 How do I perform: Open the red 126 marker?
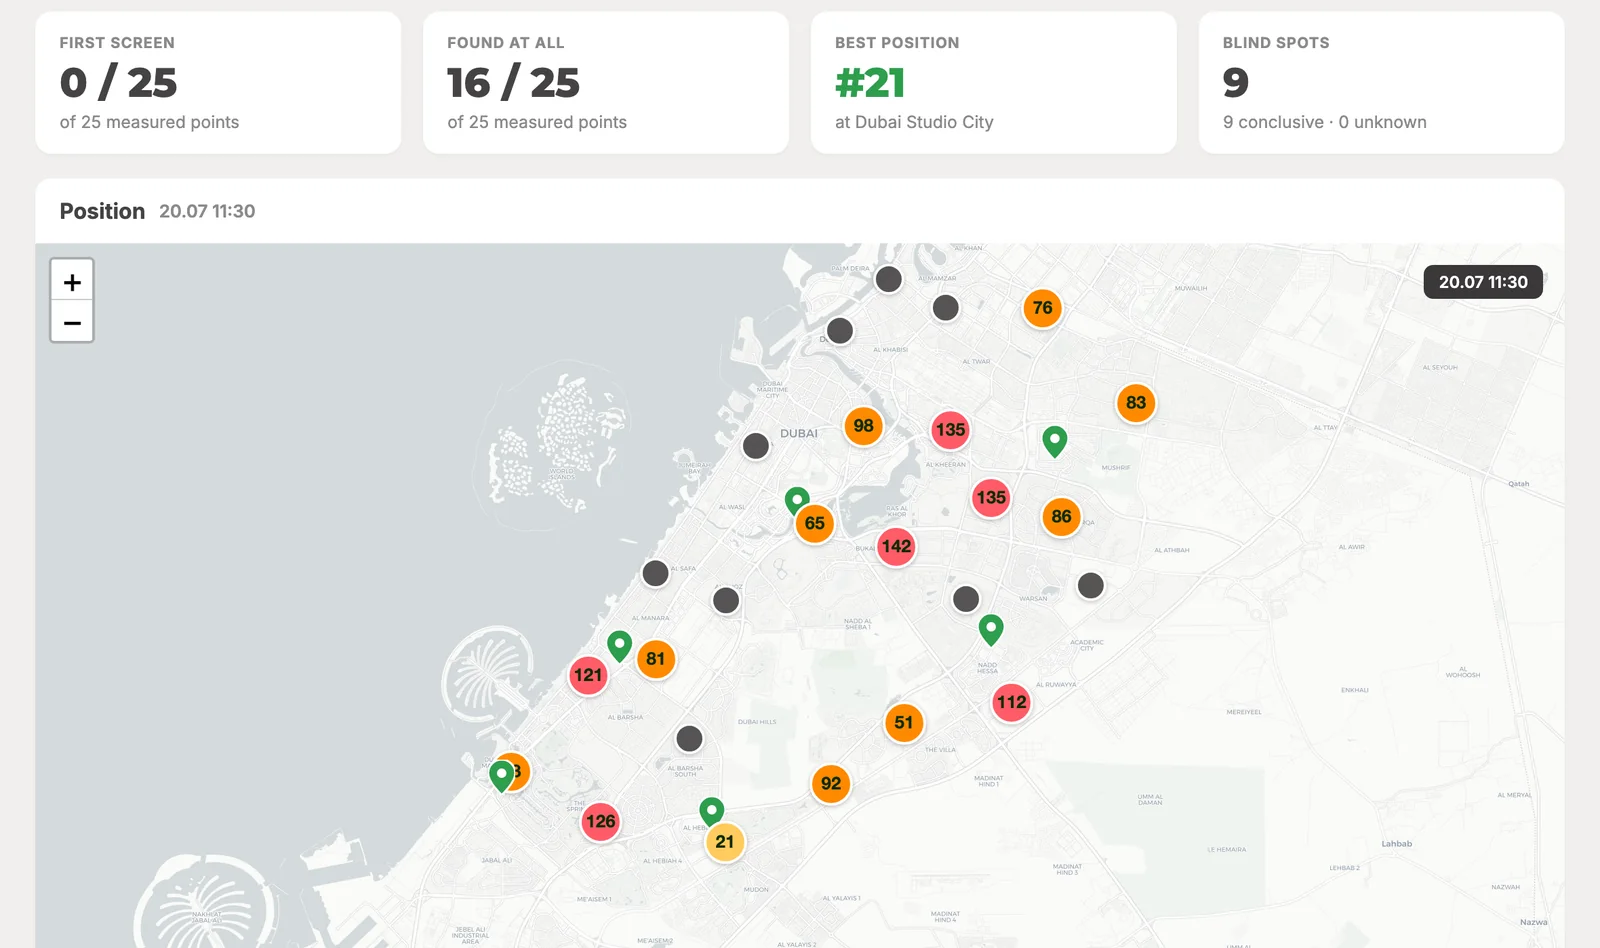(601, 822)
